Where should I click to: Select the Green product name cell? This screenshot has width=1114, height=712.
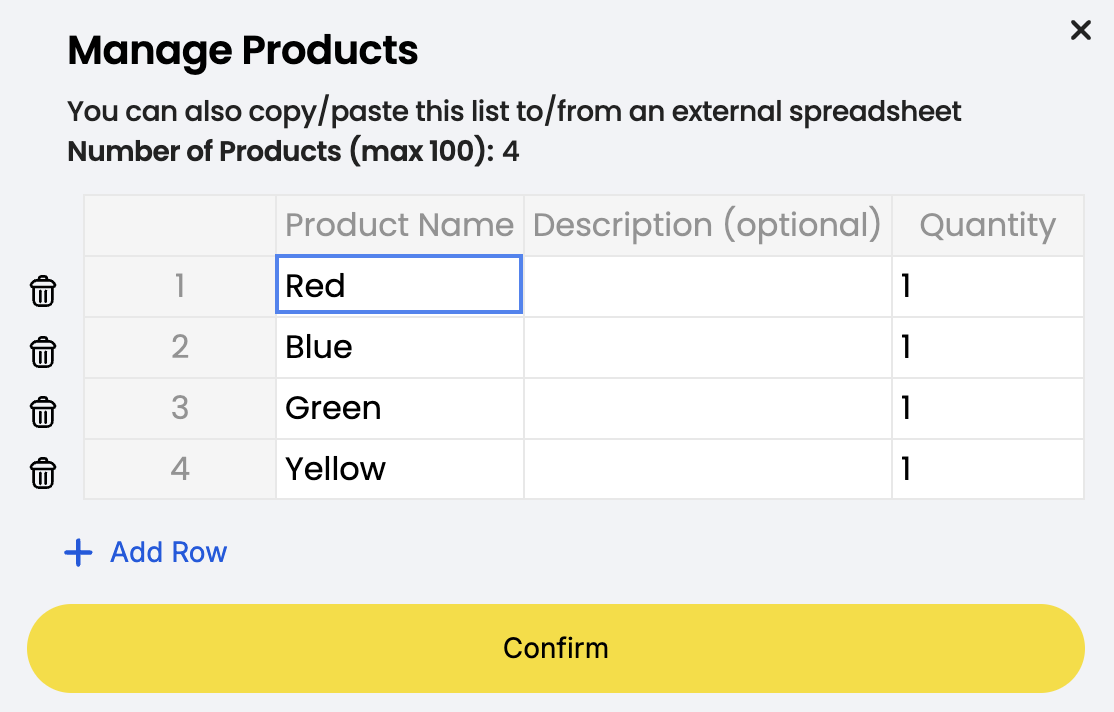(398, 408)
